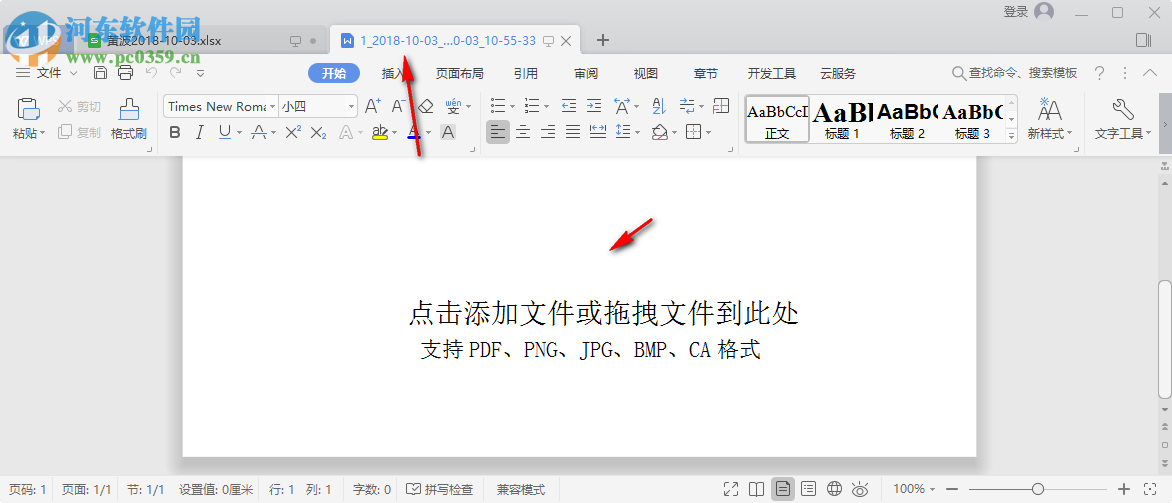Switch to reading layout view in status bar
Viewport: 1172px width, 503px height.
757,490
